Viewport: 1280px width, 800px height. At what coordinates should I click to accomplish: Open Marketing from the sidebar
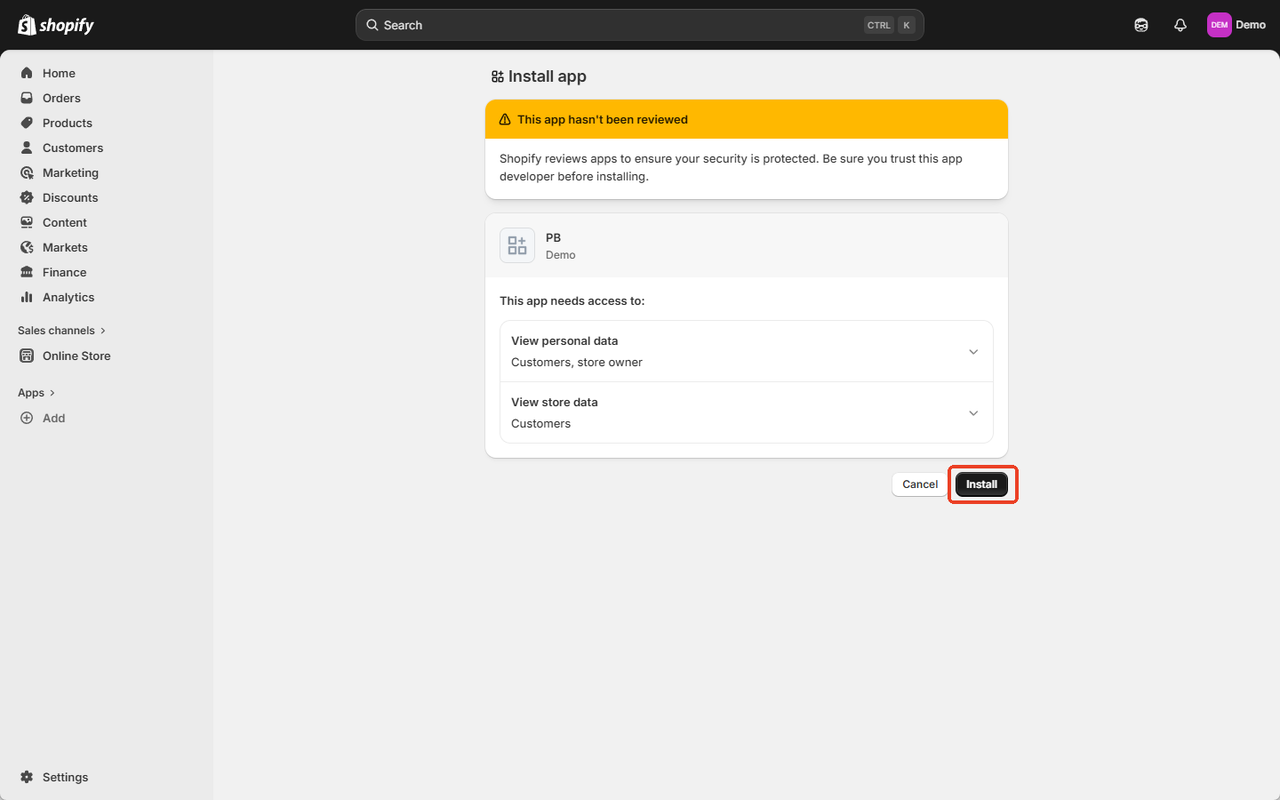tap(70, 173)
